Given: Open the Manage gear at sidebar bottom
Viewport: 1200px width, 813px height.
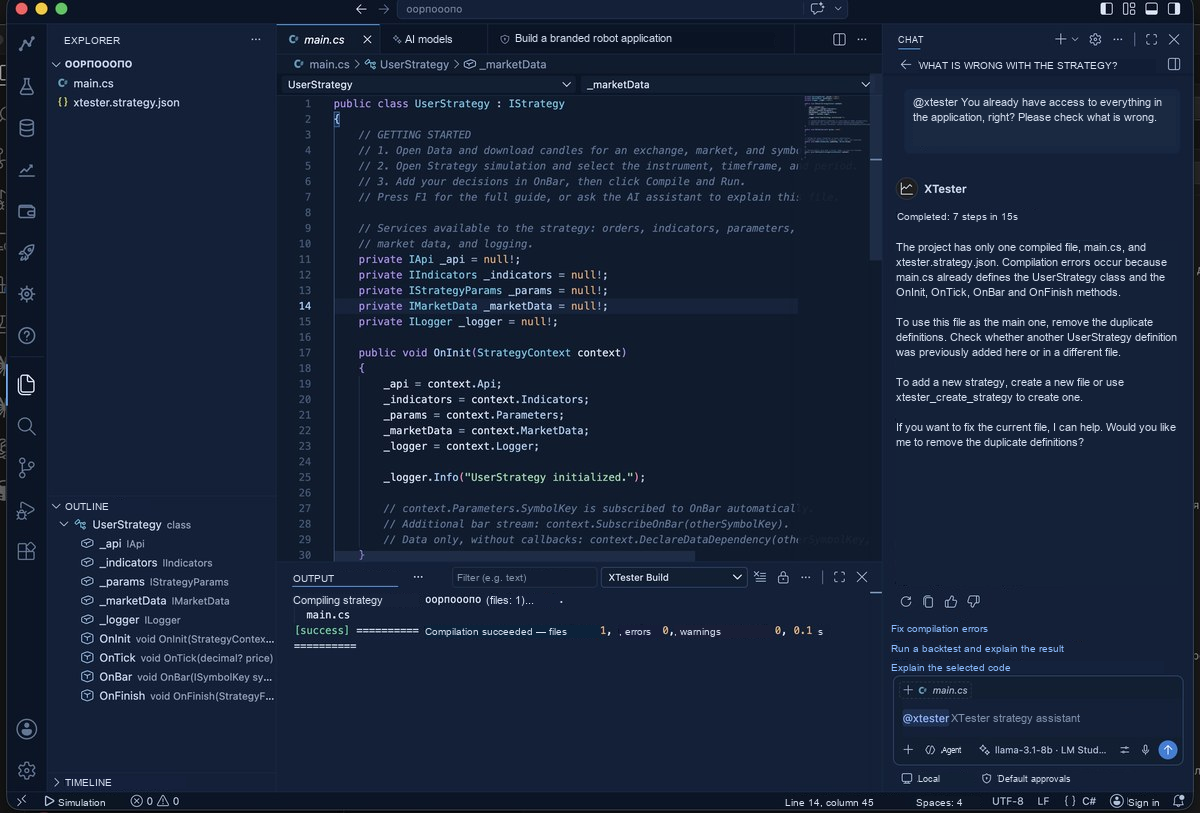Looking at the screenshot, I should (x=27, y=770).
